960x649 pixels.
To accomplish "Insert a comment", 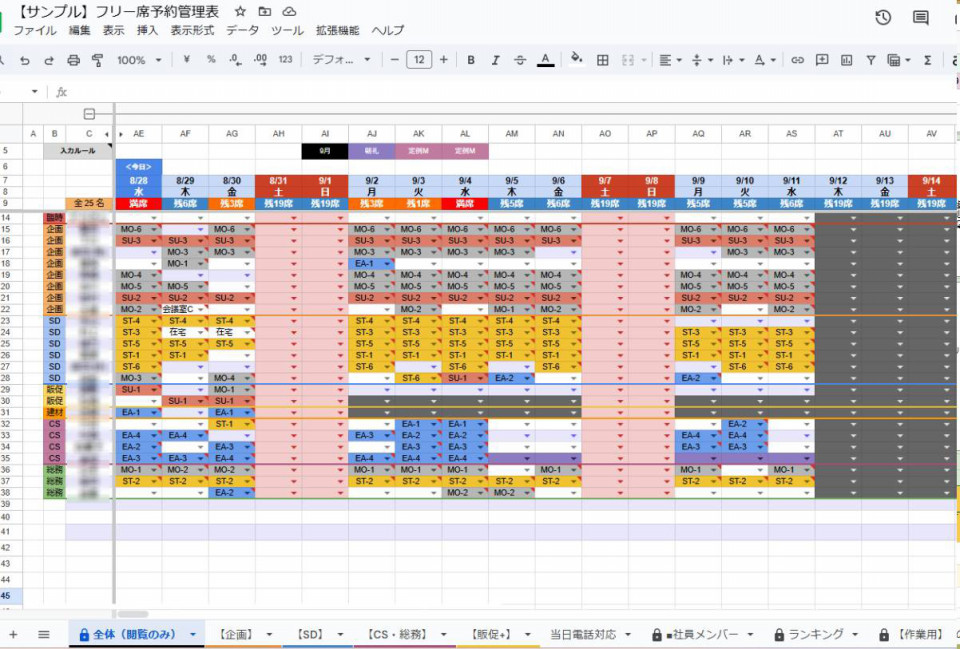I will pyautogui.click(x=822, y=59).
